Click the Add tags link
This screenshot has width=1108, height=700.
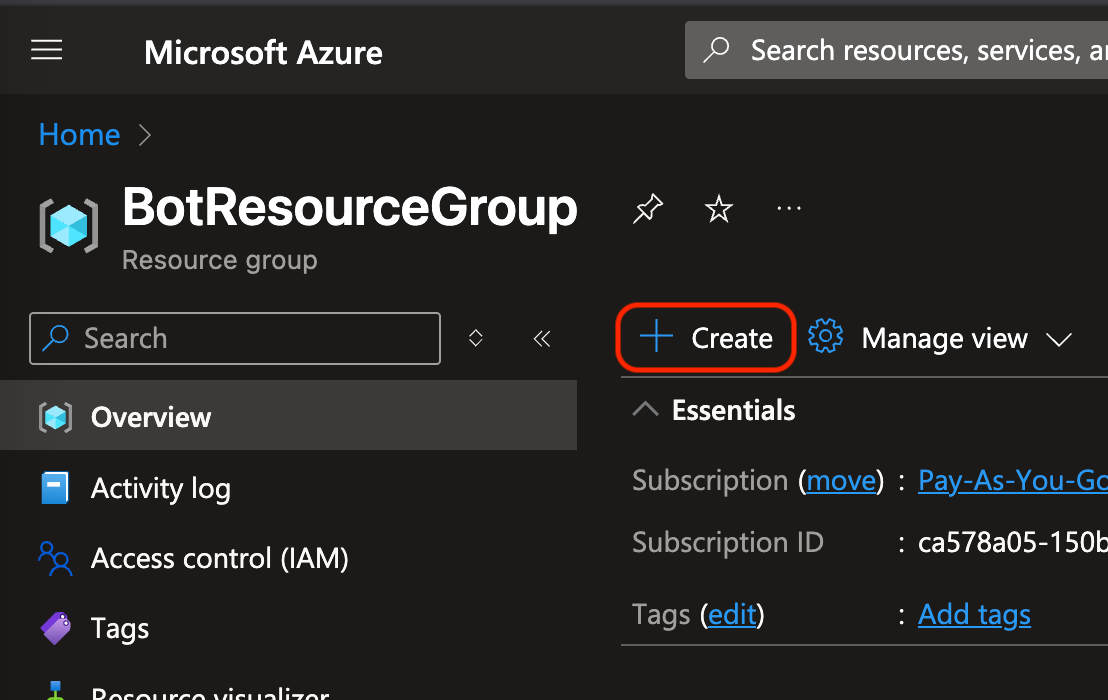click(974, 614)
